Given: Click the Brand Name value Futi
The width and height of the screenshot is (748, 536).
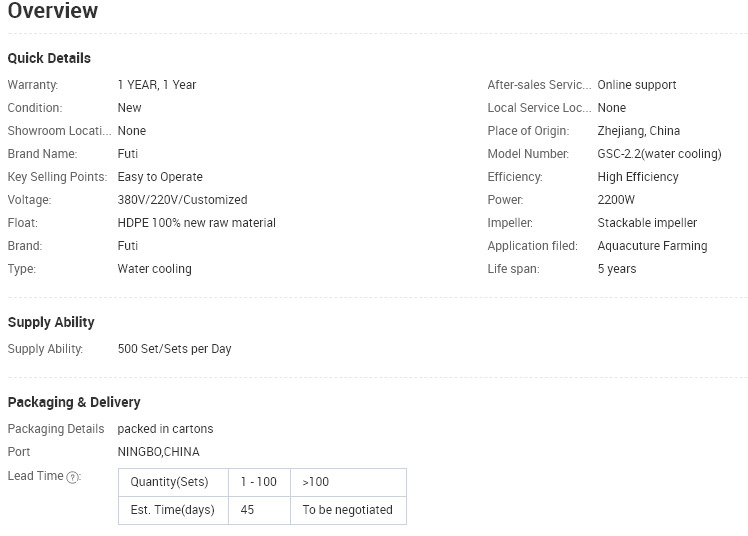Looking at the screenshot, I should point(128,154).
